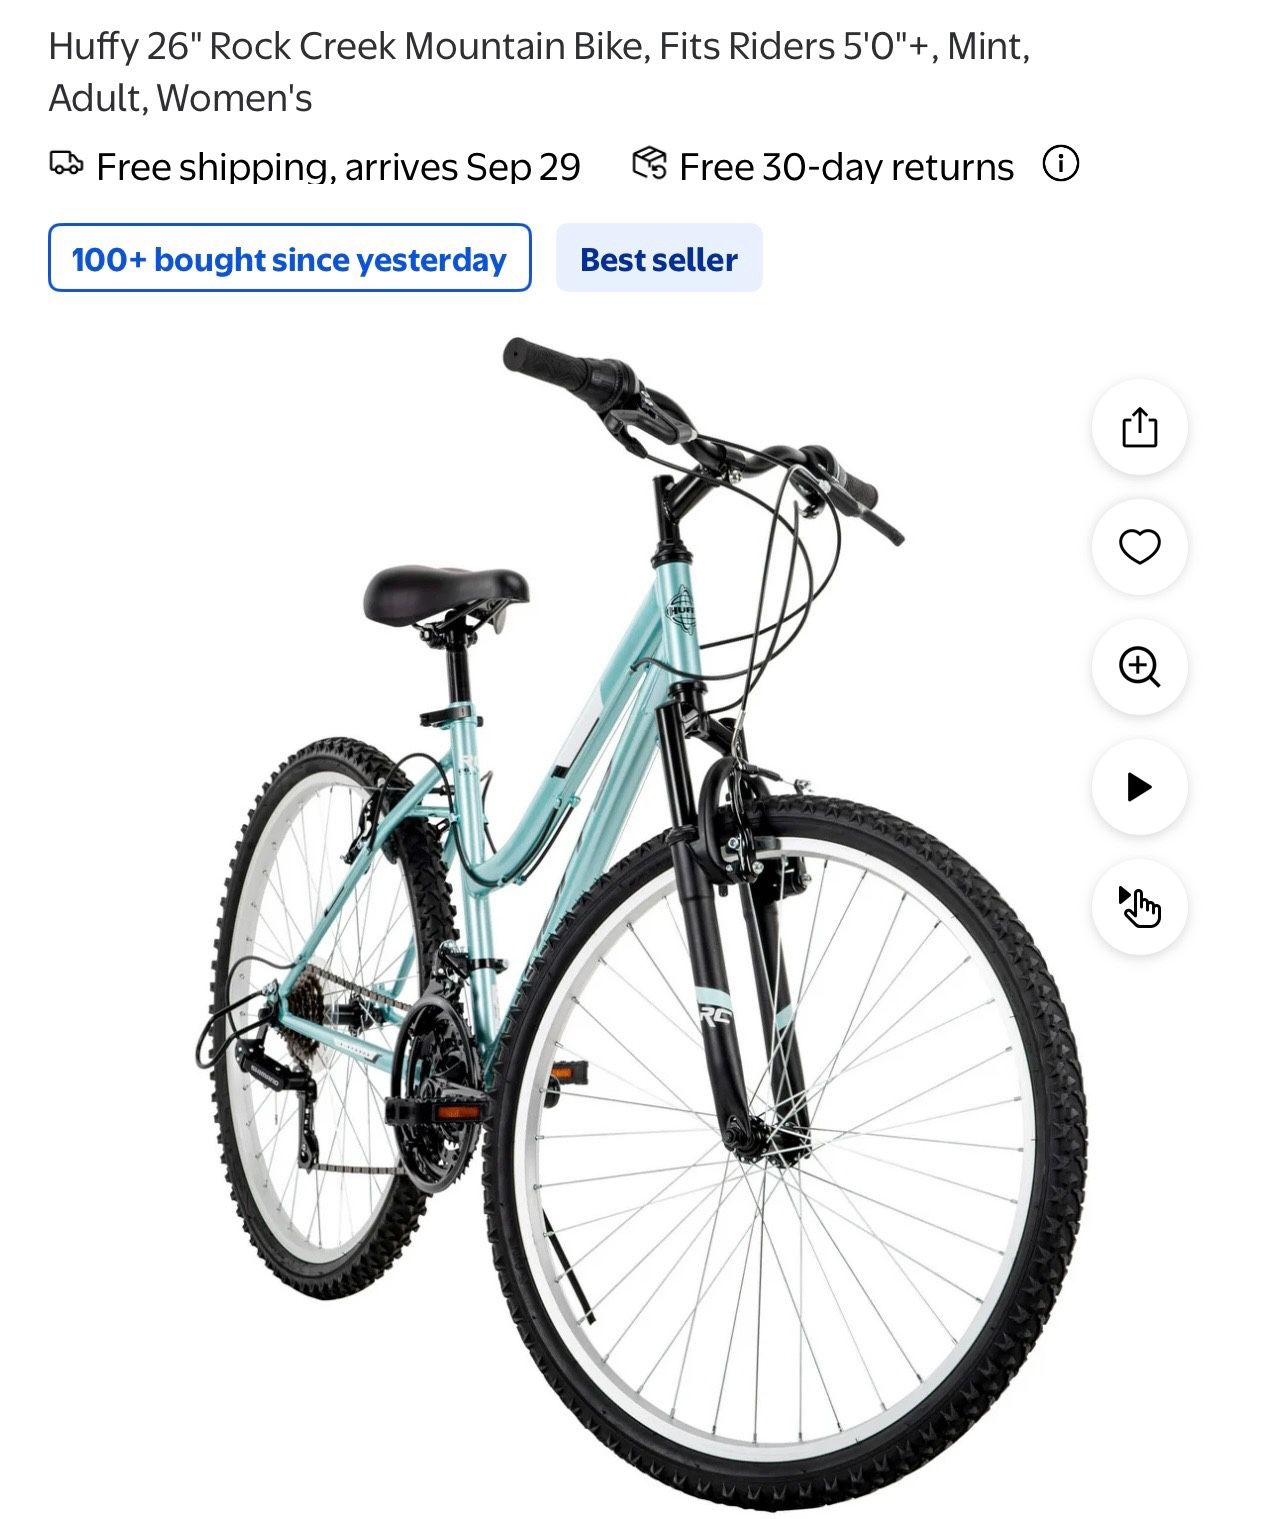Open the interactive view hand icon
This screenshot has height=1519, width=1284.
pos(1139,907)
